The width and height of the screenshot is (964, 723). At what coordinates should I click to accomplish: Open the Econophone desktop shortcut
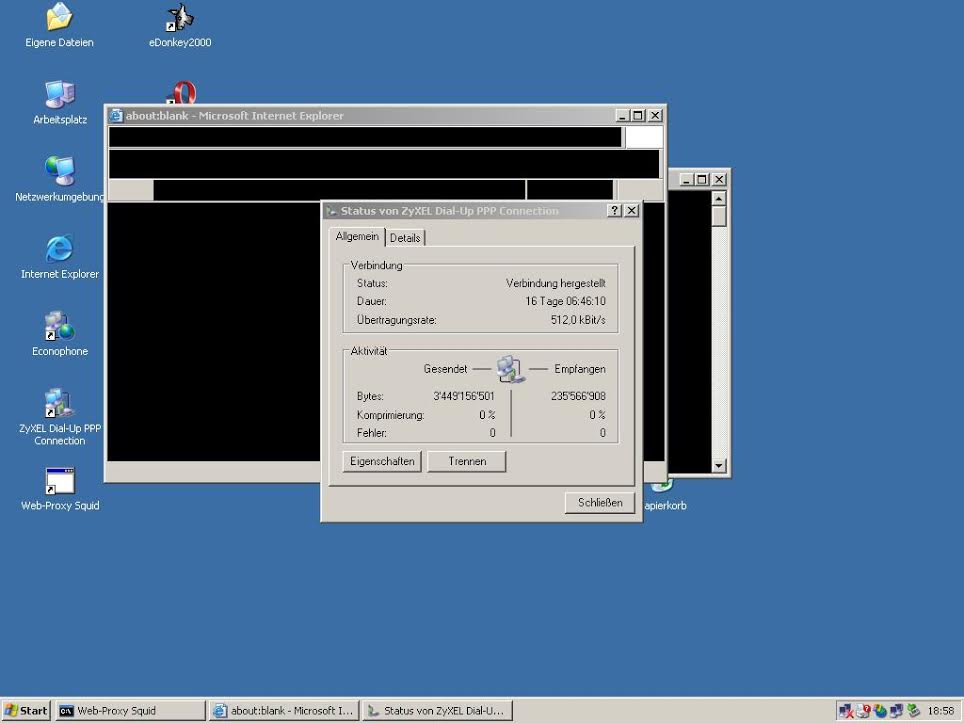click(x=60, y=326)
